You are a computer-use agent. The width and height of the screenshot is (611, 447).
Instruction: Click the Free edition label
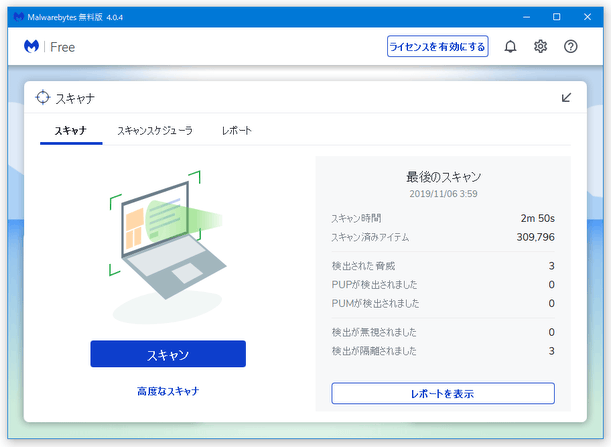62,47
